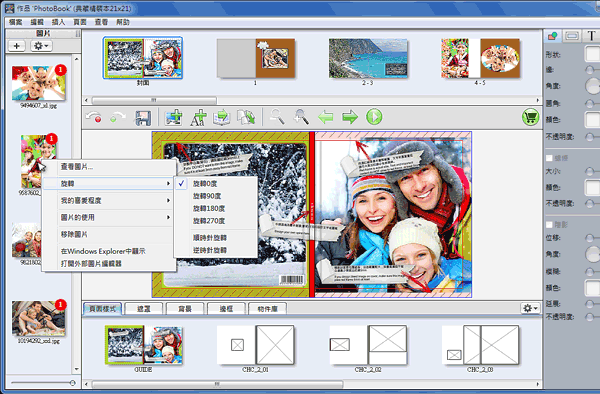Click the shadow 位移 slider
Screen dimensions: 600x394
click(592, 238)
